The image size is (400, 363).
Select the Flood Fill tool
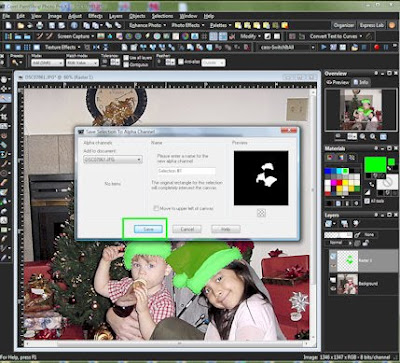(4, 202)
